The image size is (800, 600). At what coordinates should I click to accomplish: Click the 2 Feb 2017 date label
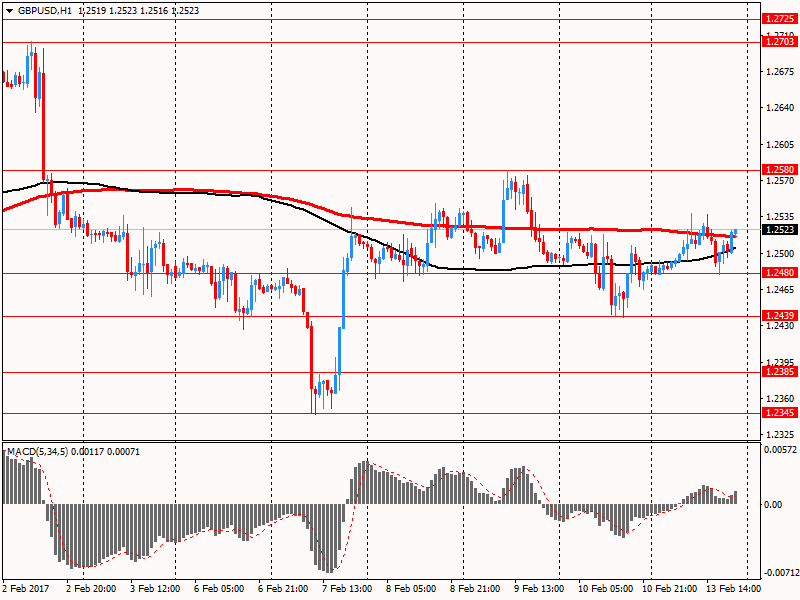click(26, 590)
